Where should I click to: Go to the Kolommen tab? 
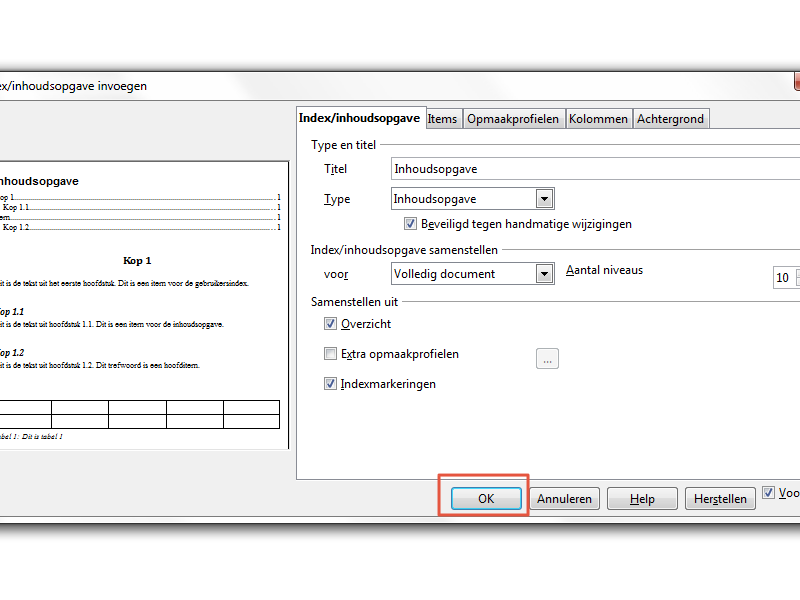(598, 119)
